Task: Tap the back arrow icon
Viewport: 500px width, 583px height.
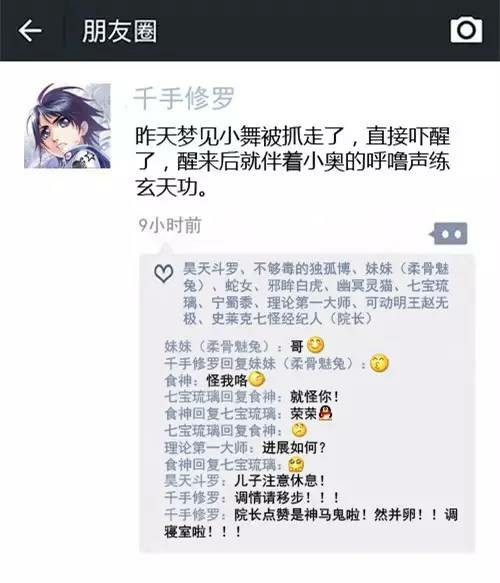Action: tap(30, 30)
